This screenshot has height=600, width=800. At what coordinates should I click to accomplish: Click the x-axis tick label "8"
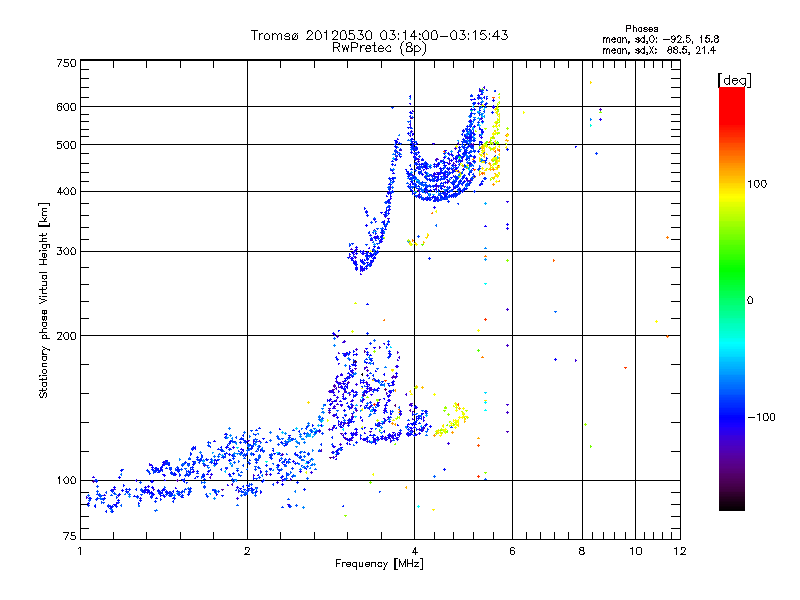[x=582, y=551]
